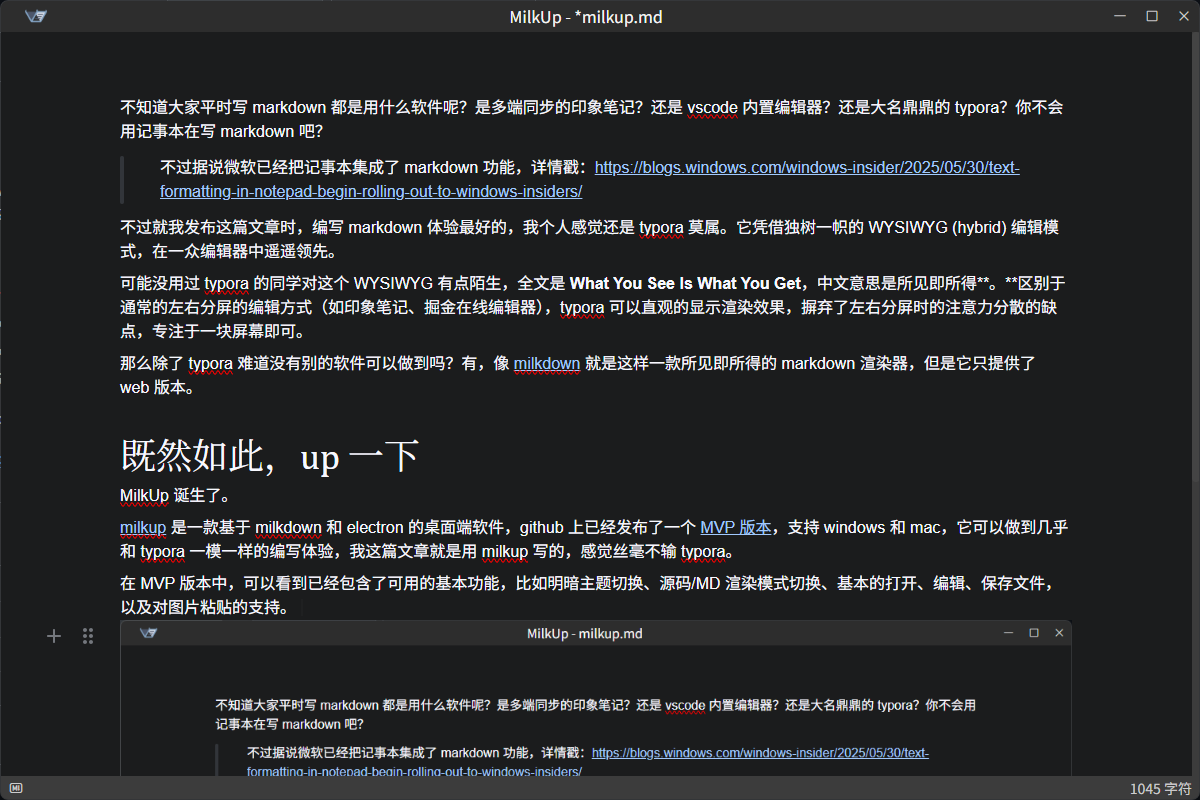1200x800 pixels.
Task: Open the MVP 版本 link
Action: click(735, 527)
